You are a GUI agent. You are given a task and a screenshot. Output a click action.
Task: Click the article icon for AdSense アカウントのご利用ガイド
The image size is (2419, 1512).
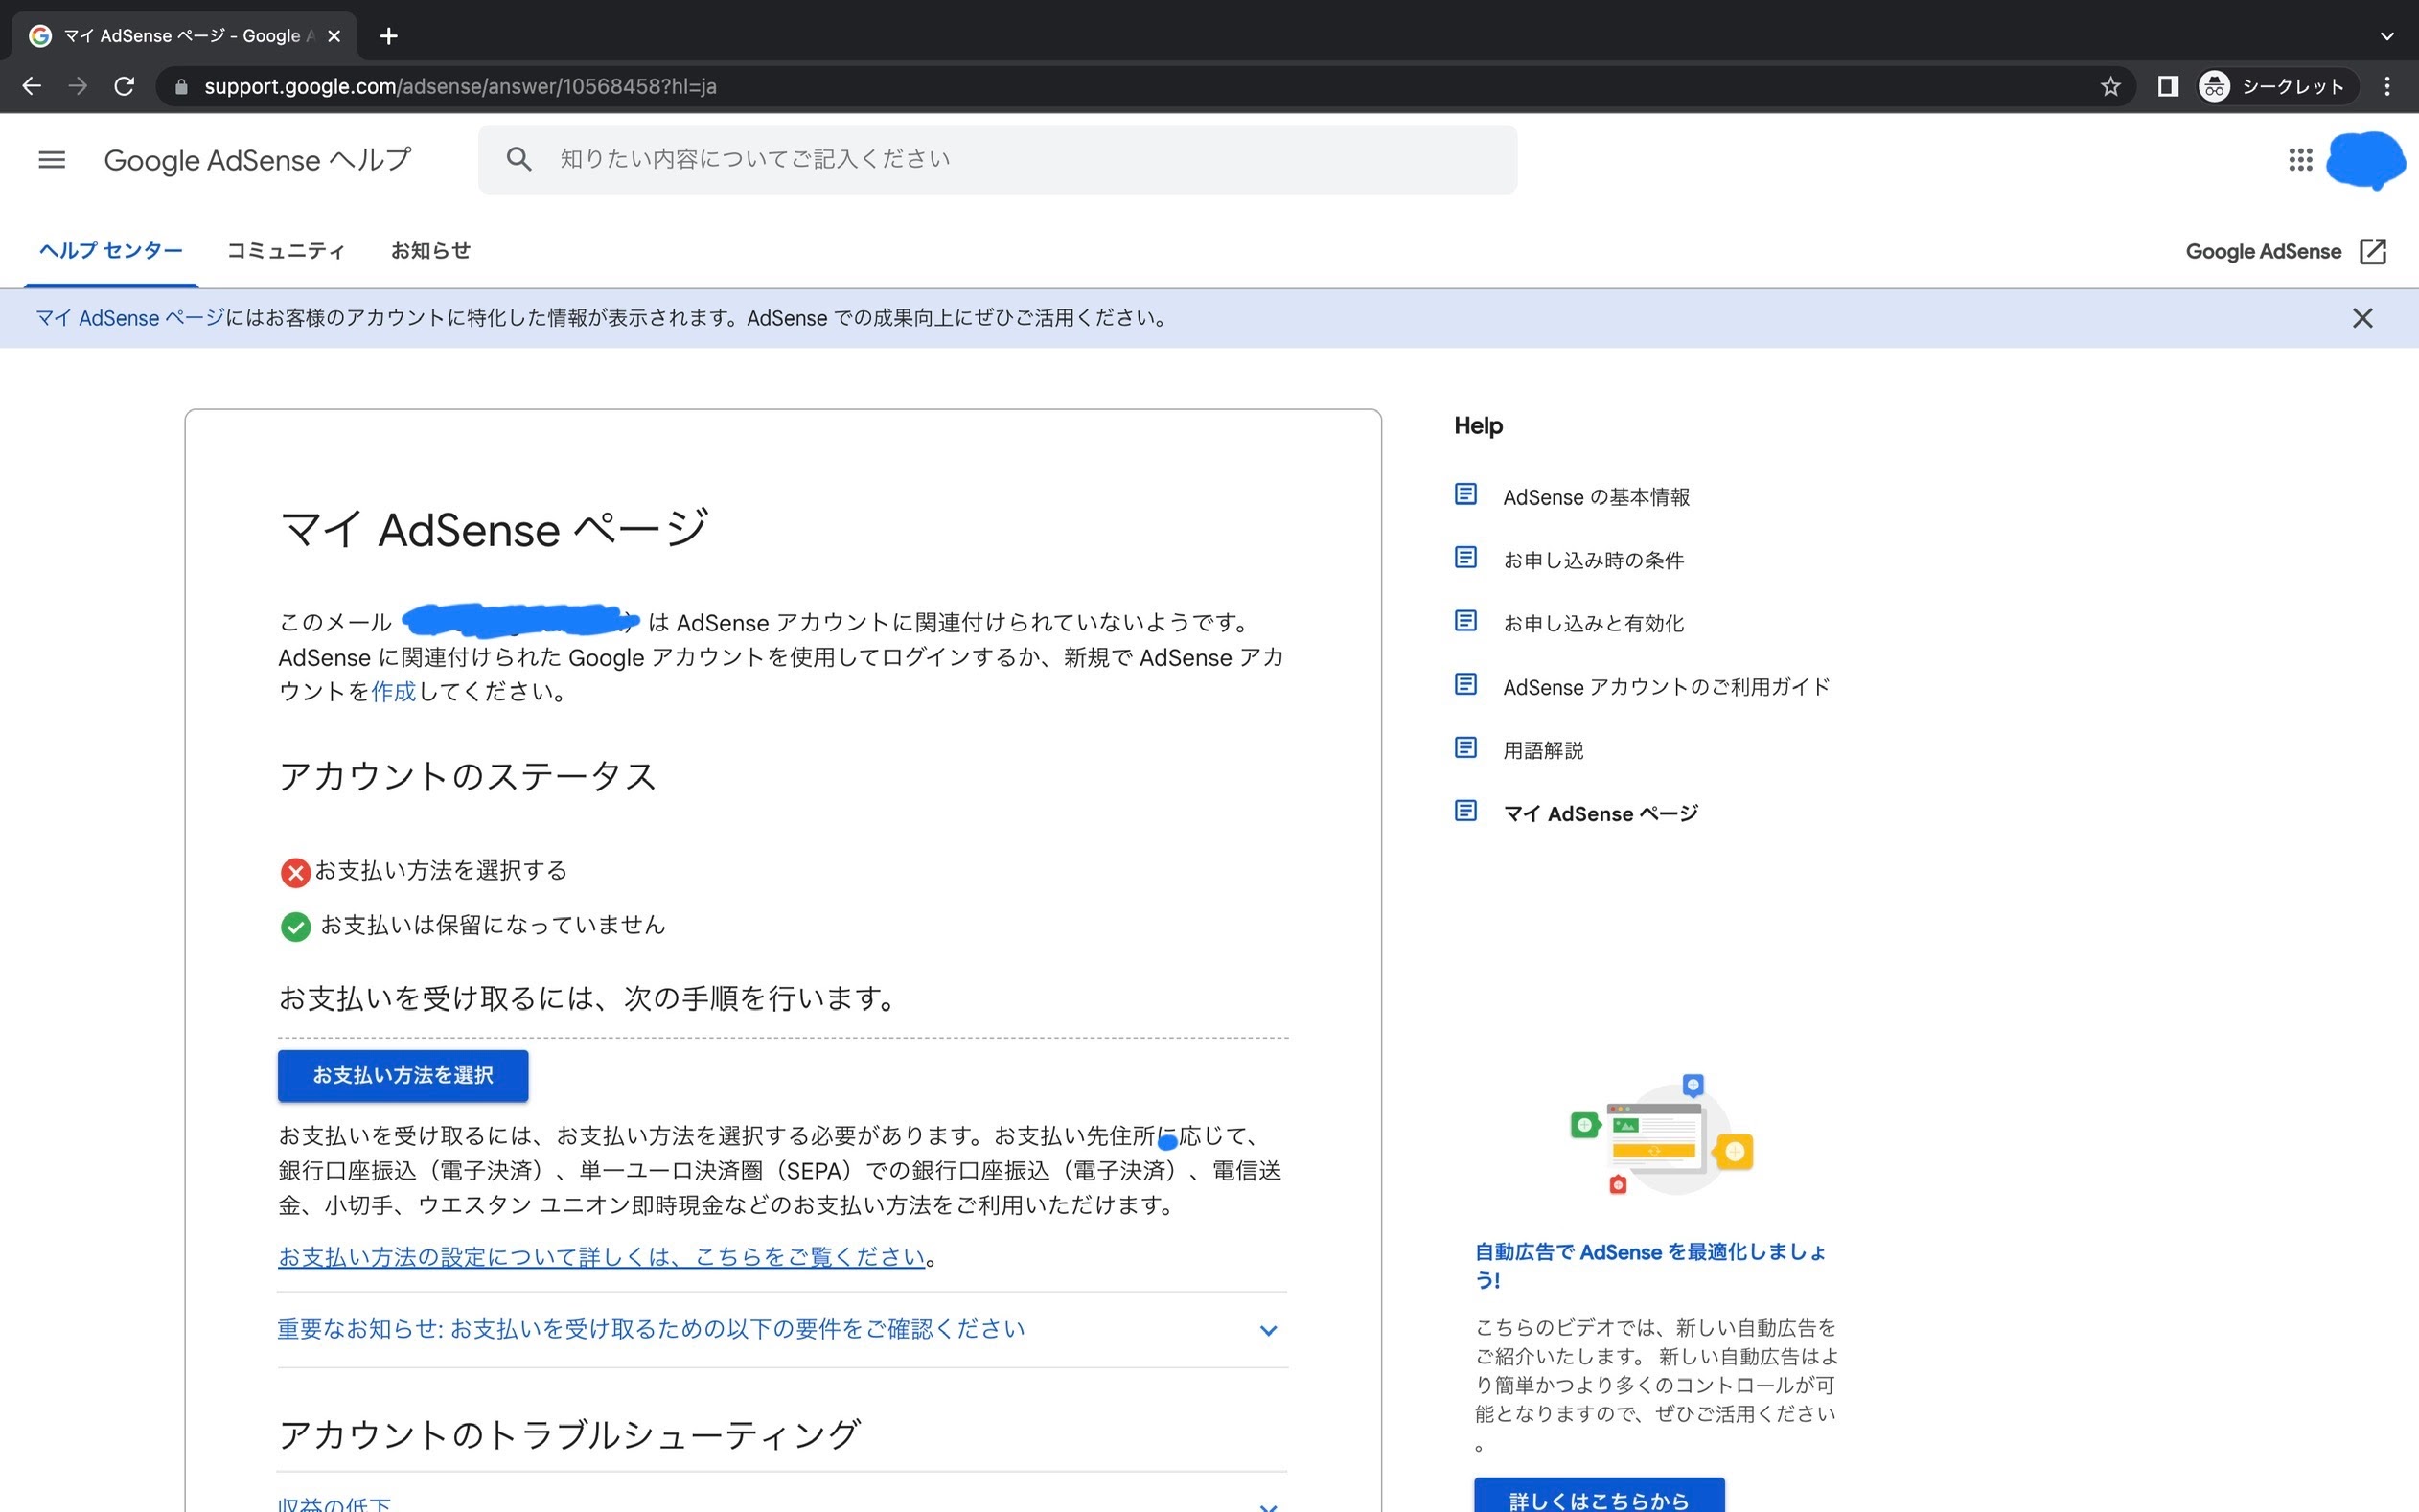coord(1465,685)
